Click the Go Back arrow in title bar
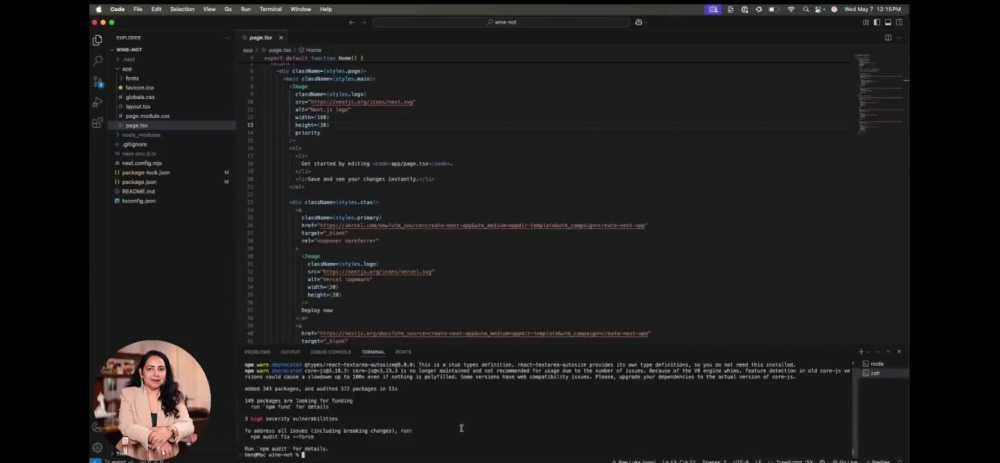Screen dimensions: 1000x463 point(351,22)
